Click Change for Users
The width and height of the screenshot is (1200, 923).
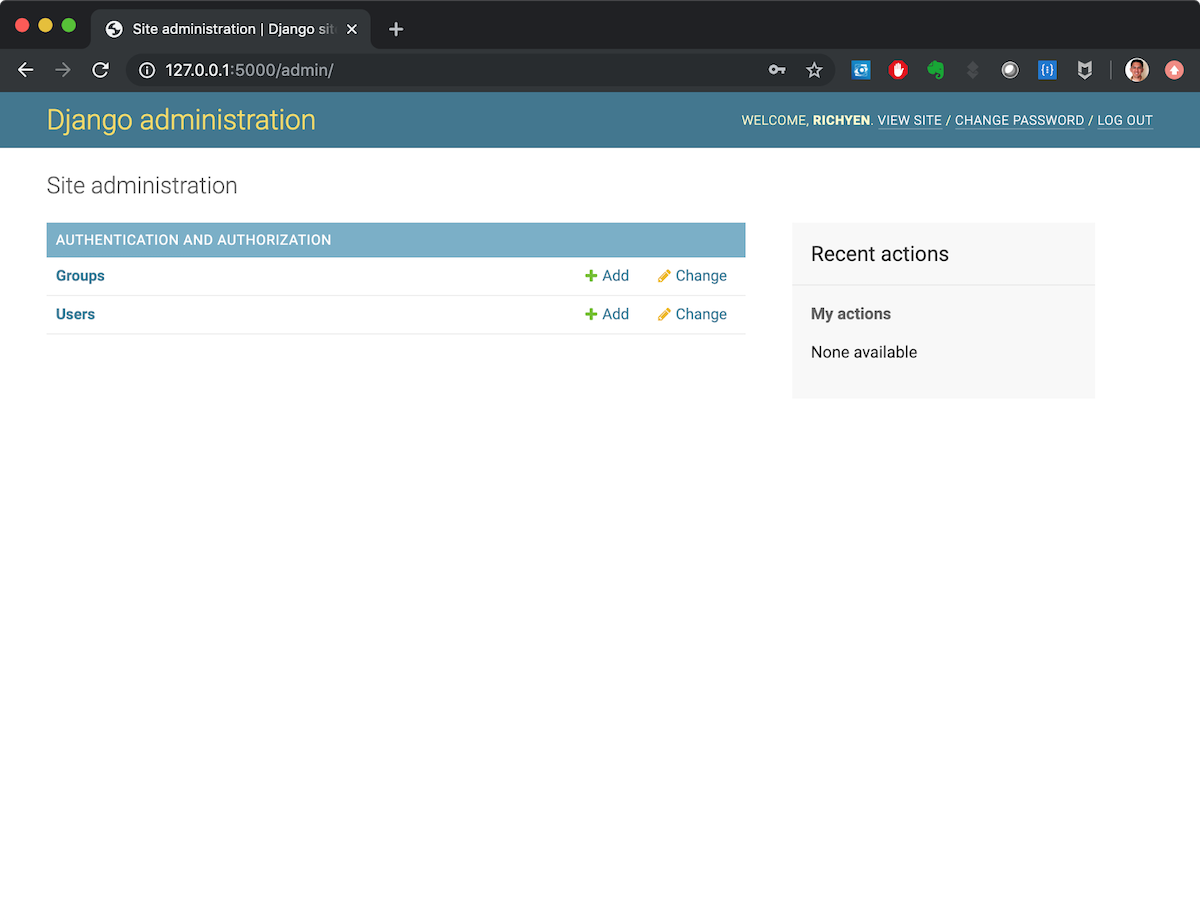point(692,314)
